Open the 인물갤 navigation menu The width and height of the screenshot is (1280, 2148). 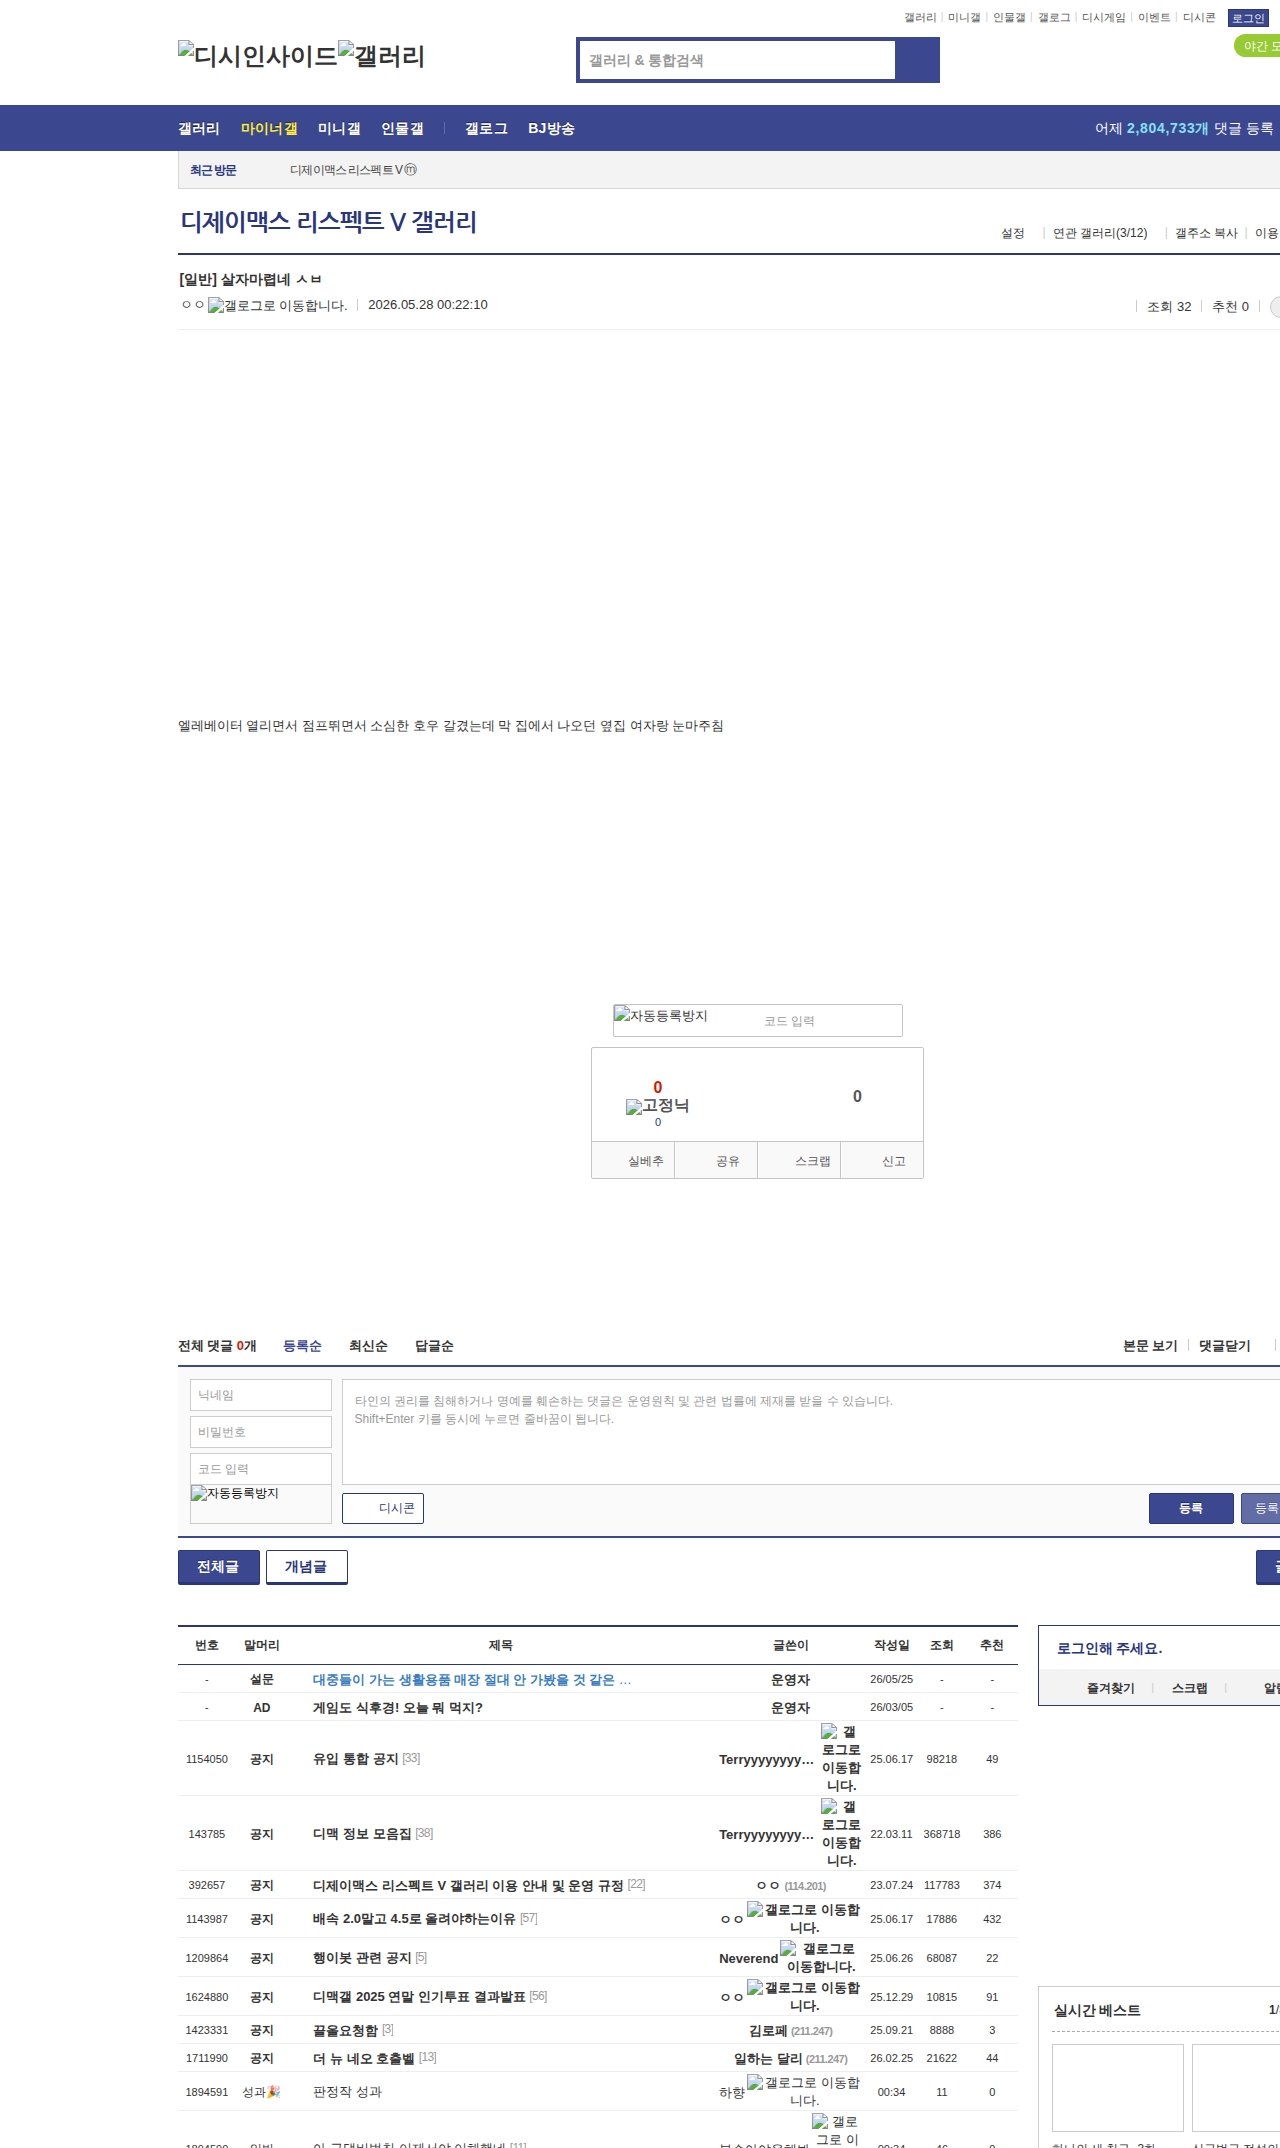[402, 129]
